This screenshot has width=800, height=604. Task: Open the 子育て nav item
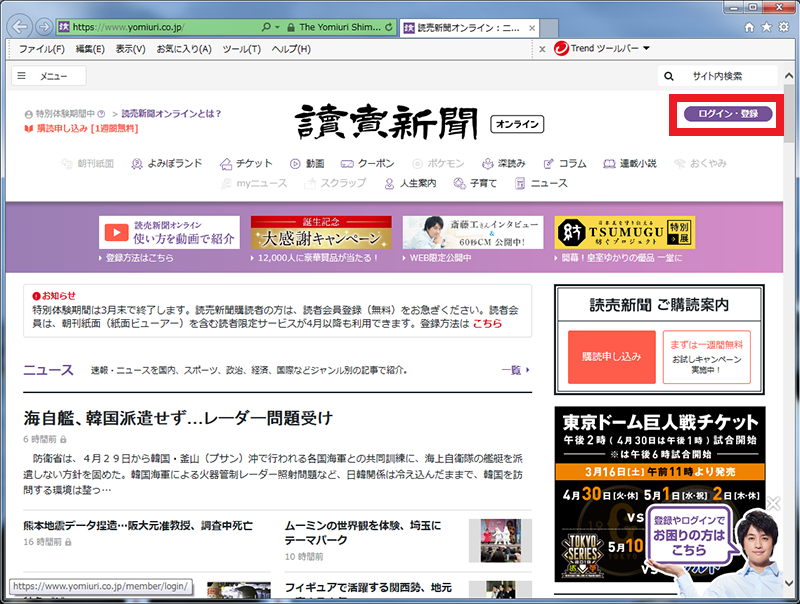pos(475,183)
